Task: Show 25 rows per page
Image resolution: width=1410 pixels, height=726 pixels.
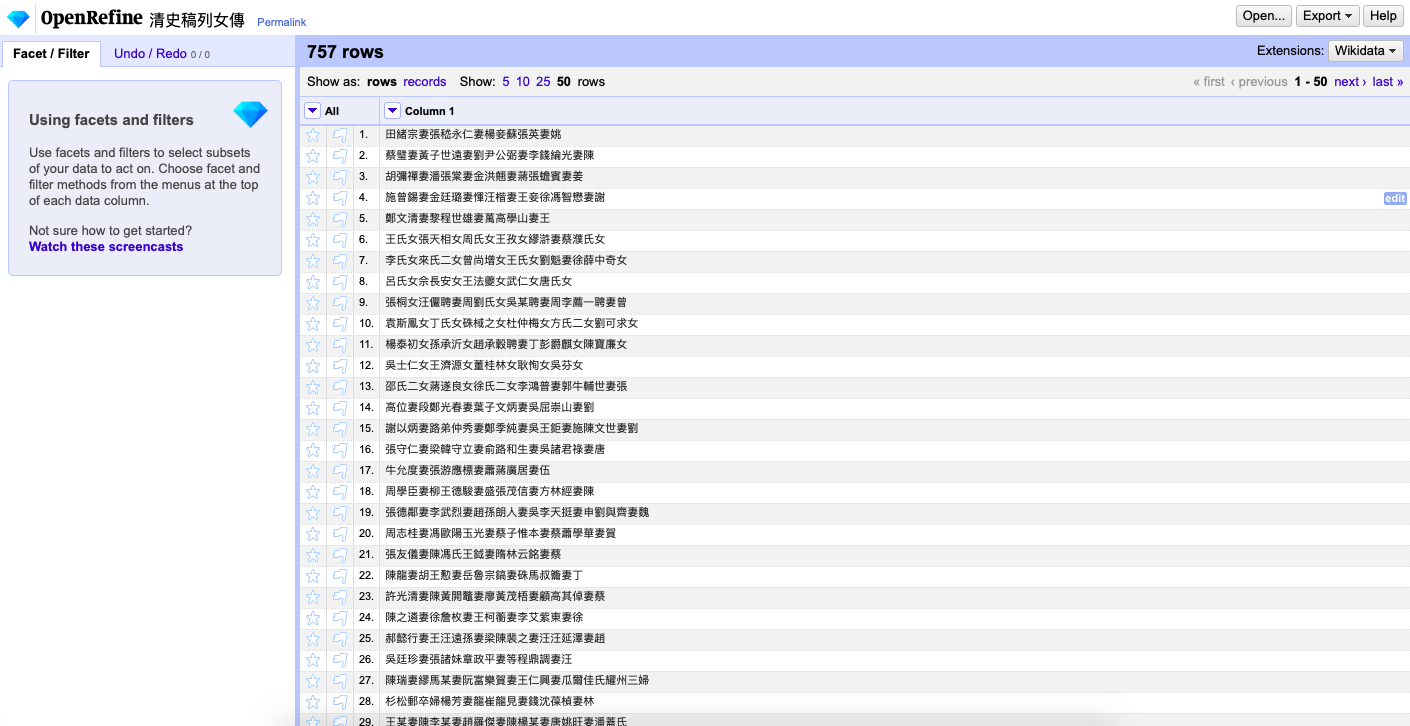Action: (x=543, y=82)
